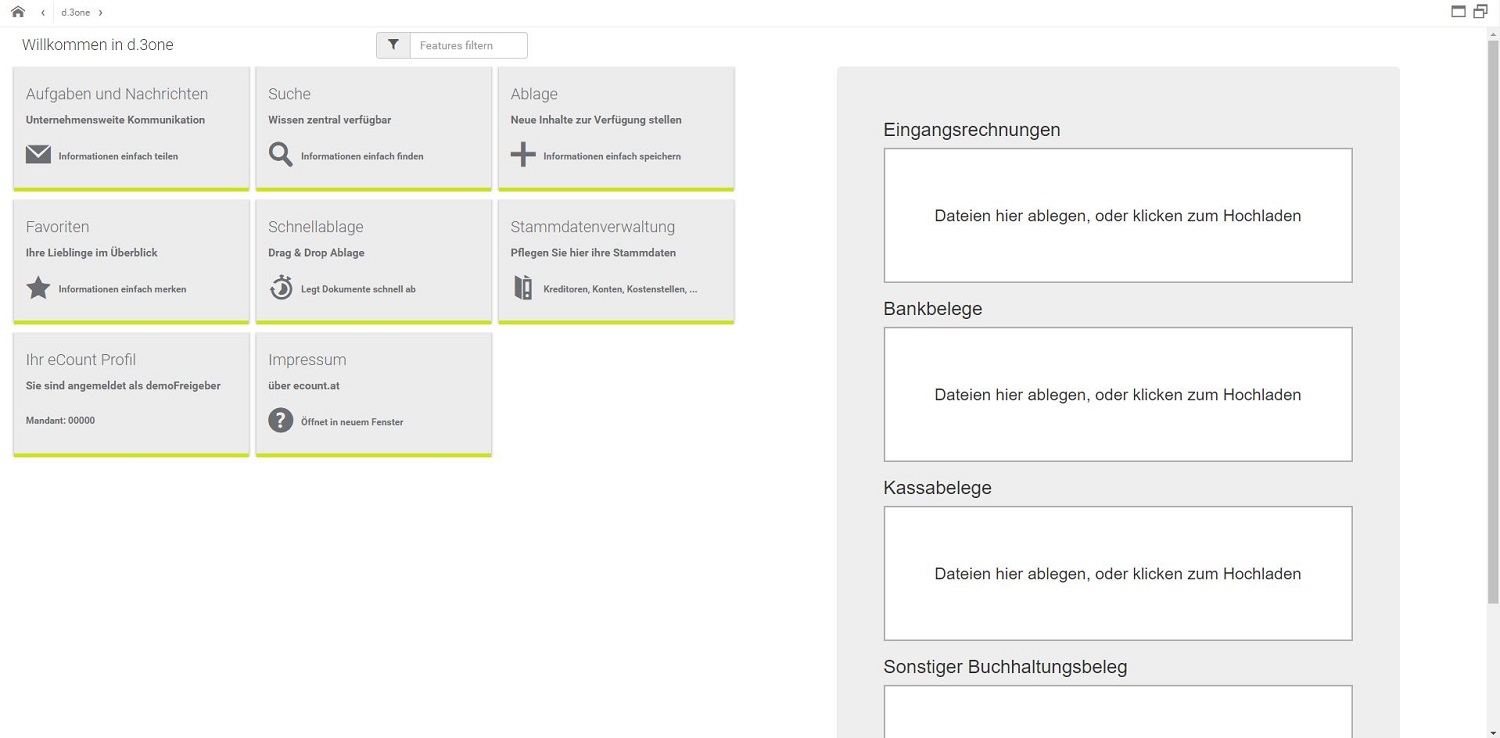Click the Kassabelege upload drop zone

click(x=1118, y=573)
